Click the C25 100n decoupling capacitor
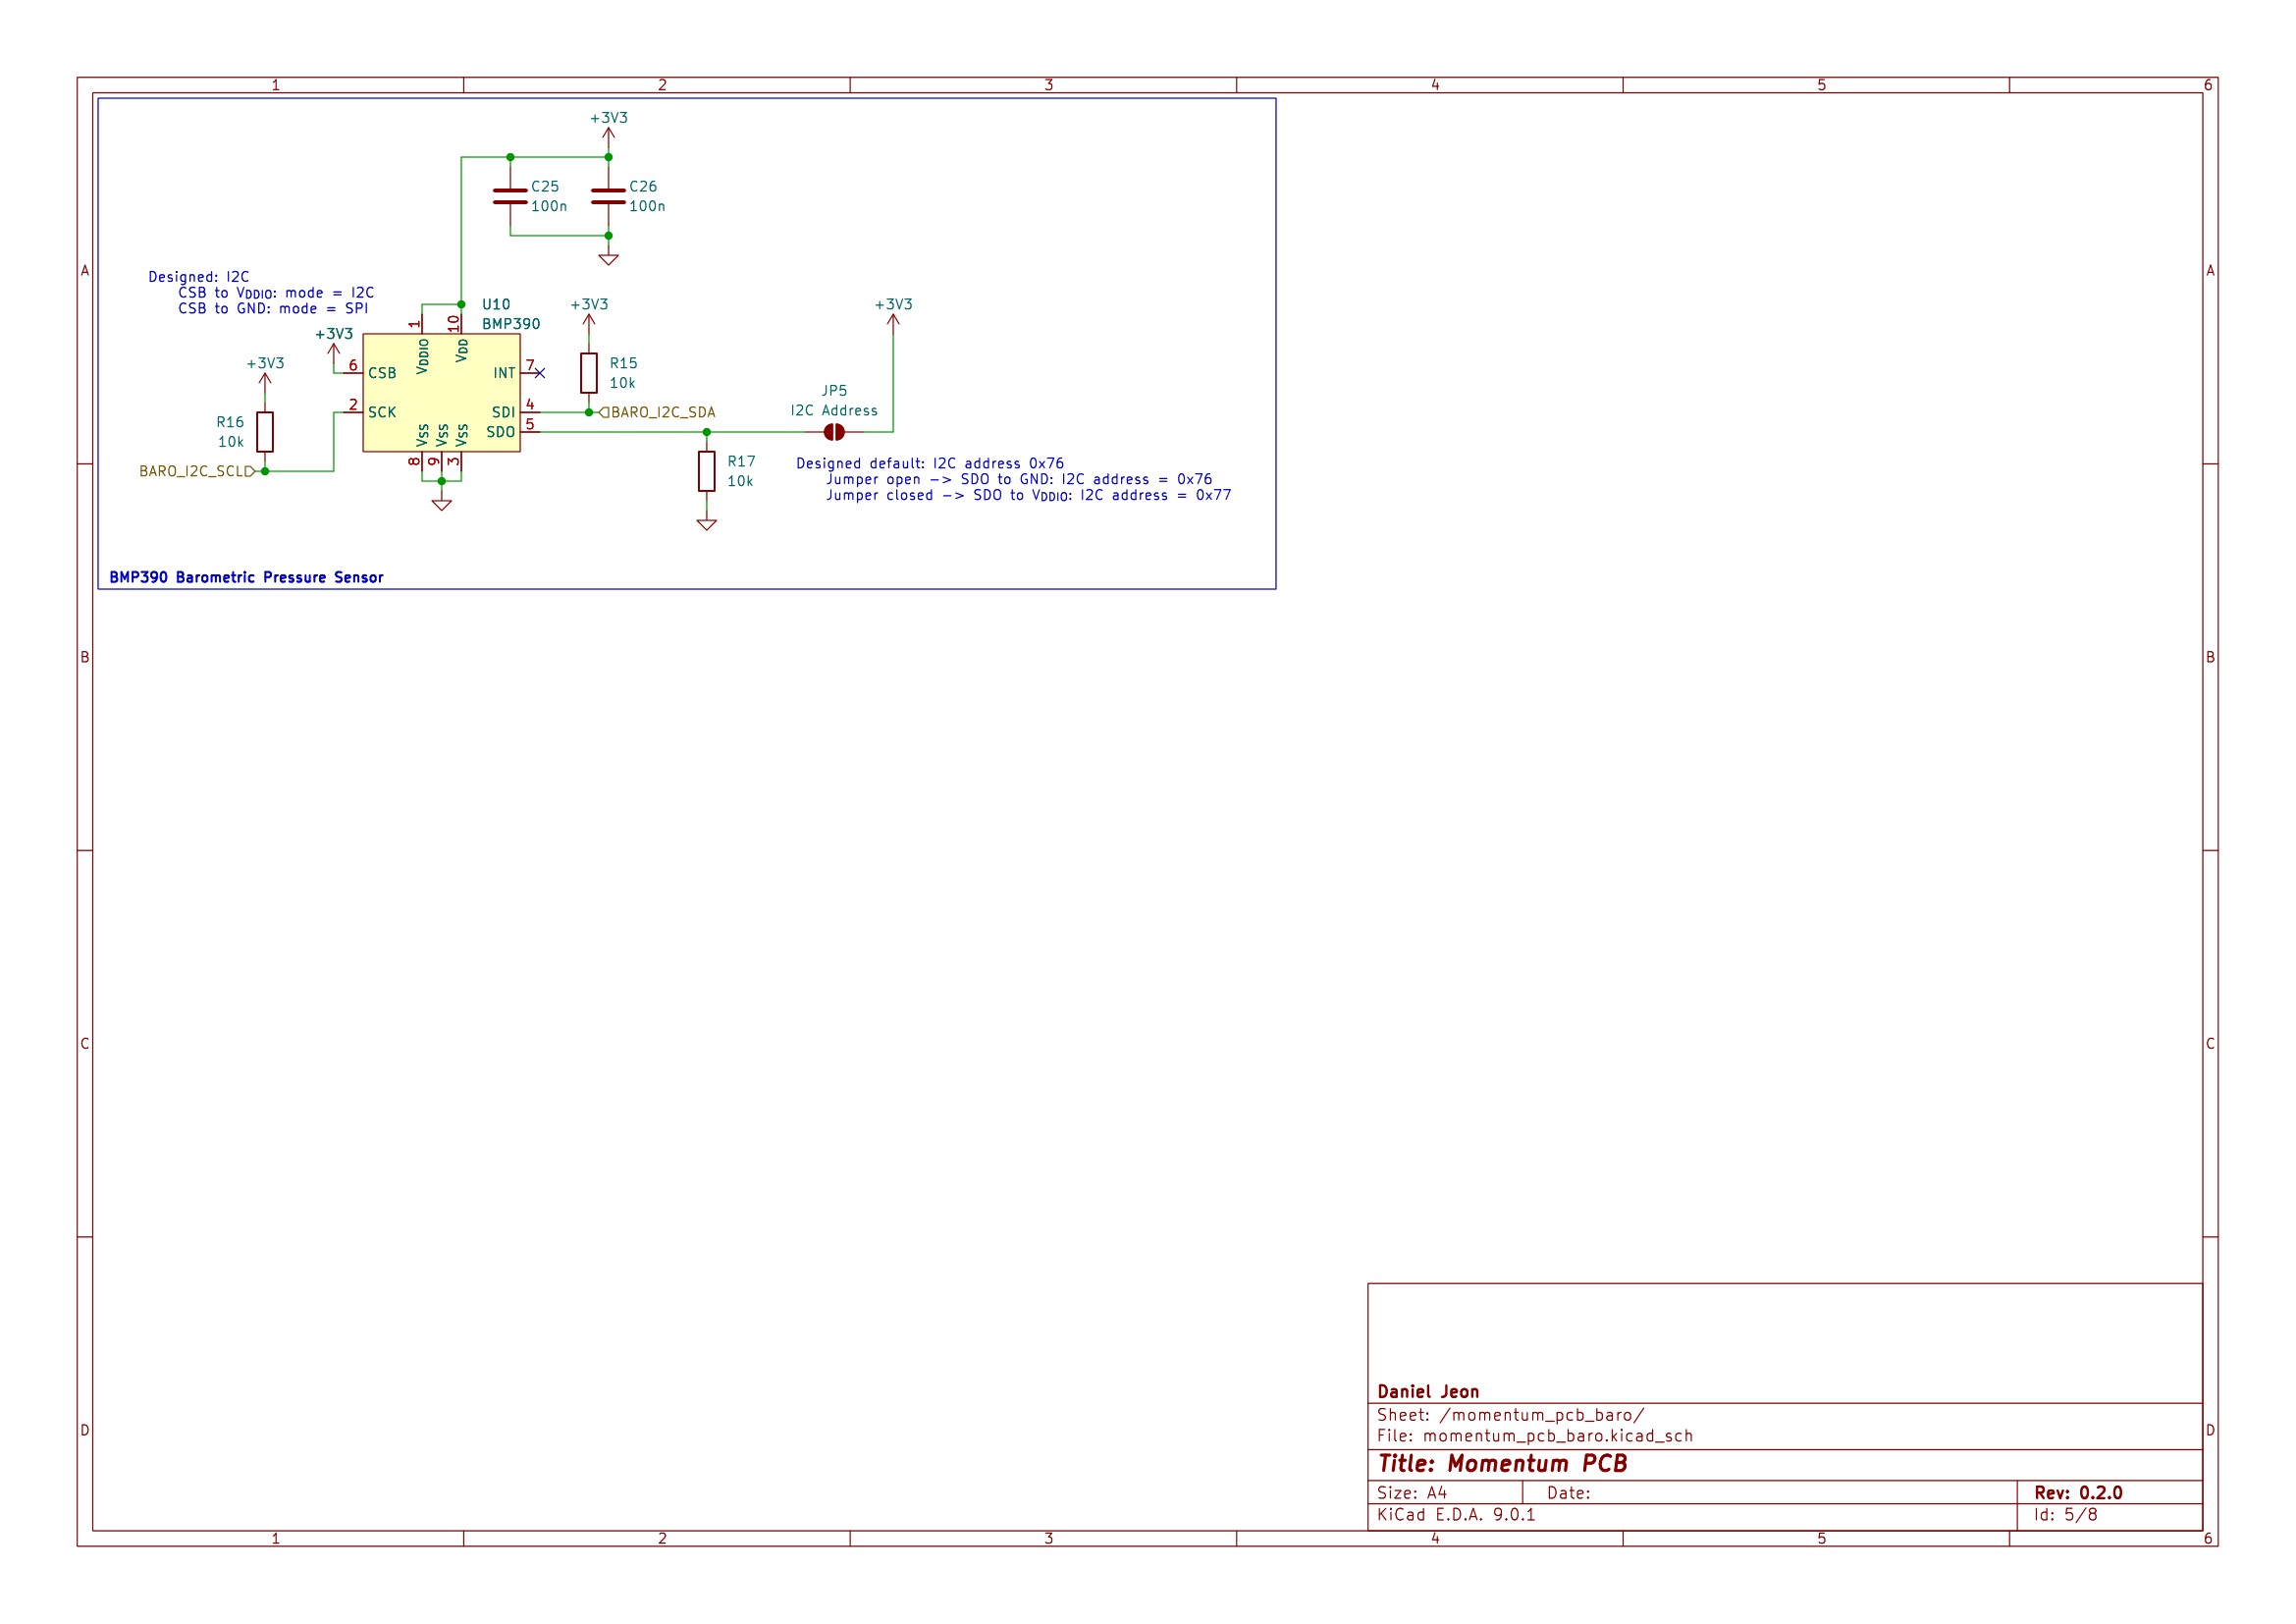The height and width of the screenshot is (1624, 2296). (510, 198)
